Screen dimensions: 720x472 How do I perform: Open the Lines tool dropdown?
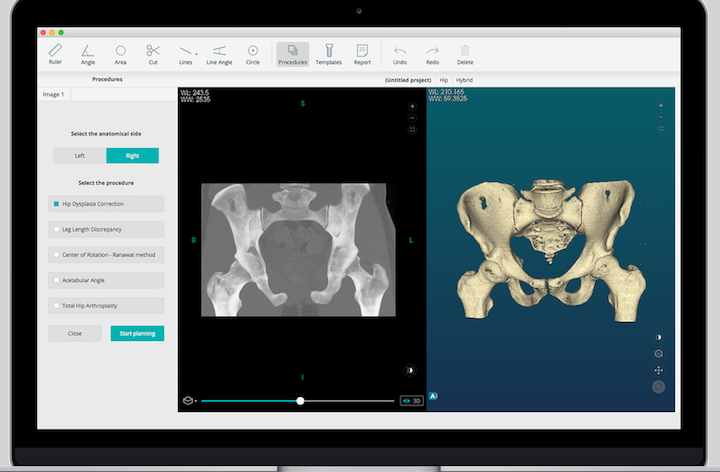[x=187, y=53]
